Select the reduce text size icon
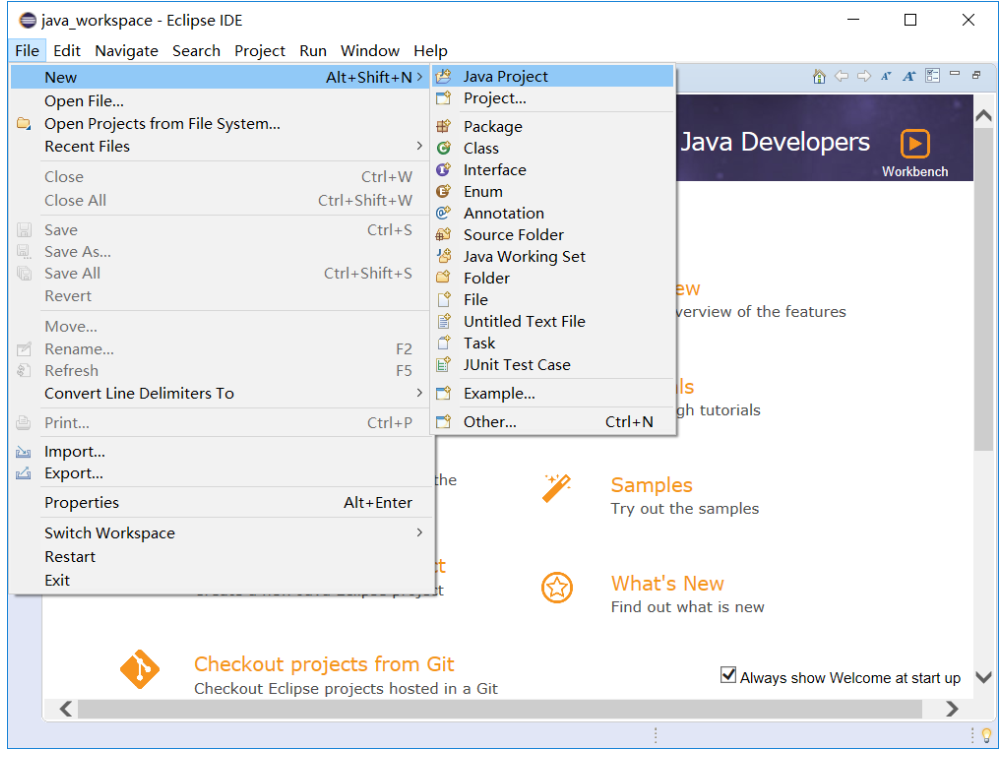Viewport: 1003px width, 757px height. (886, 75)
